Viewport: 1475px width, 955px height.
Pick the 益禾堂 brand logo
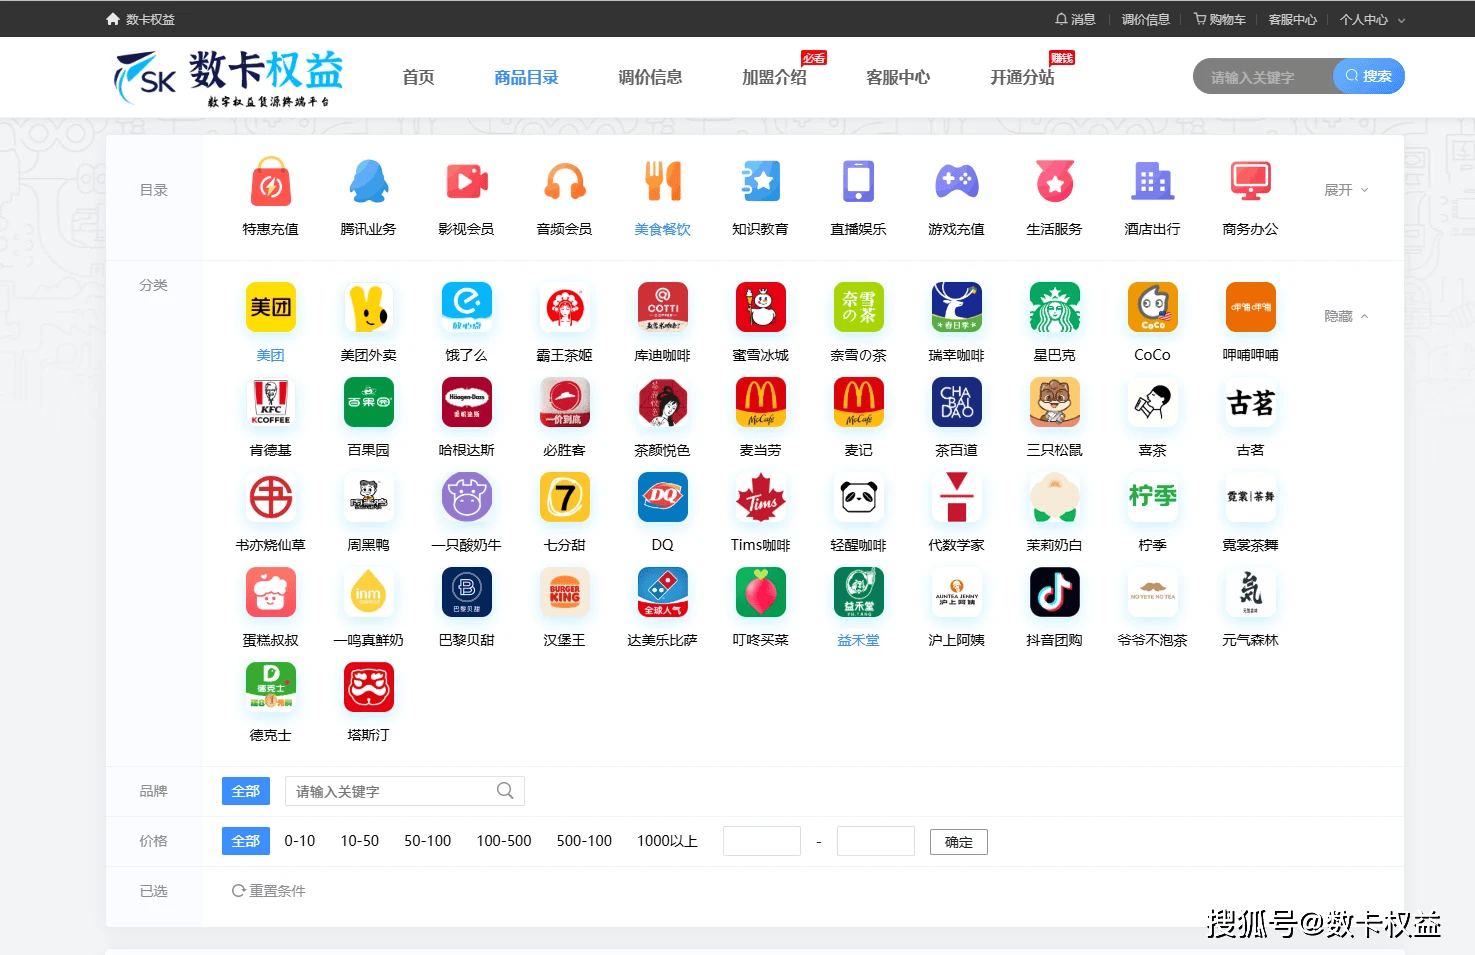[x=858, y=592]
